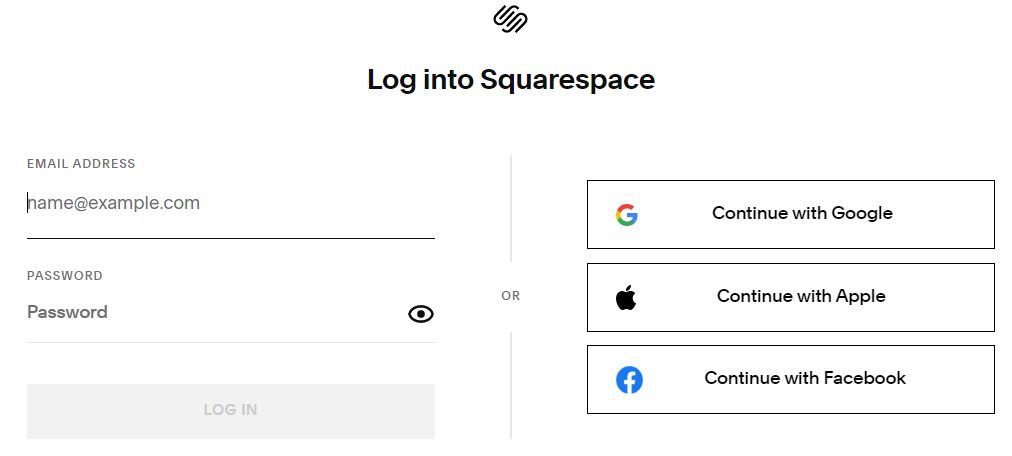Click the Facebook logo icon
This screenshot has width=1012, height=456.
pyautogui.click(x=629, y=380)
